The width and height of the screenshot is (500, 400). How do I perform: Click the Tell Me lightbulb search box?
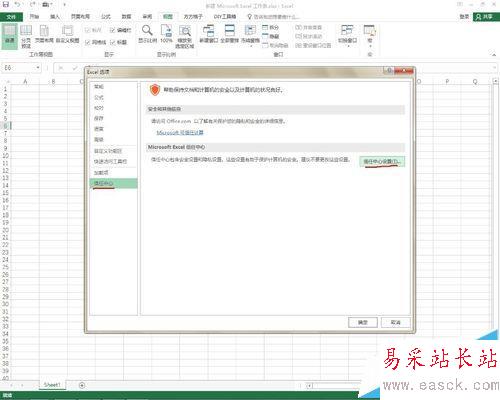tap(273, 17)
